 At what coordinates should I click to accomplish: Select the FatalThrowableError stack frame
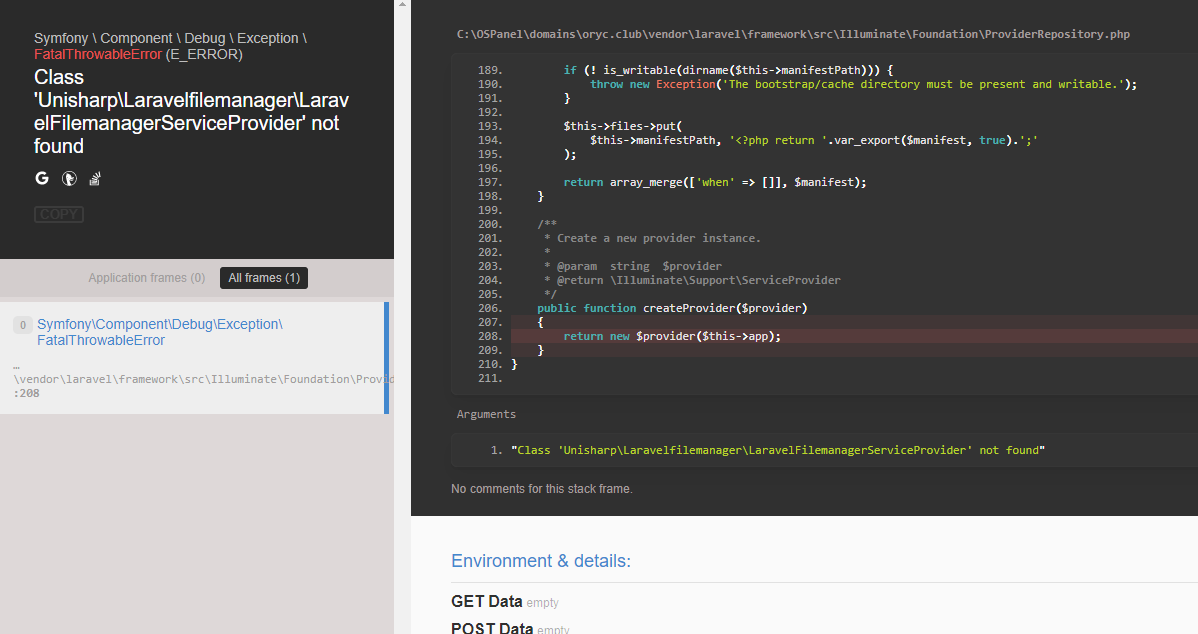(160, 330)
